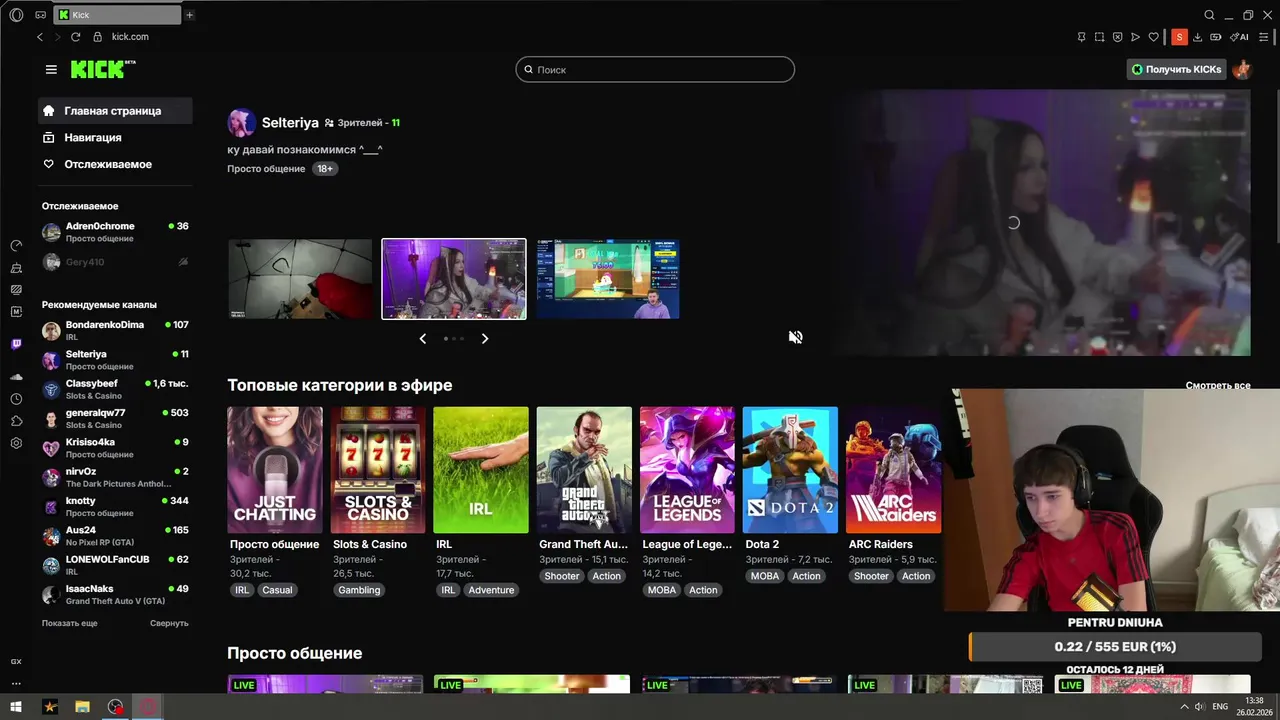Open GX Control speedometer sidebar icon
This screenshot has height=720, width=1280.
coord(16,245)
